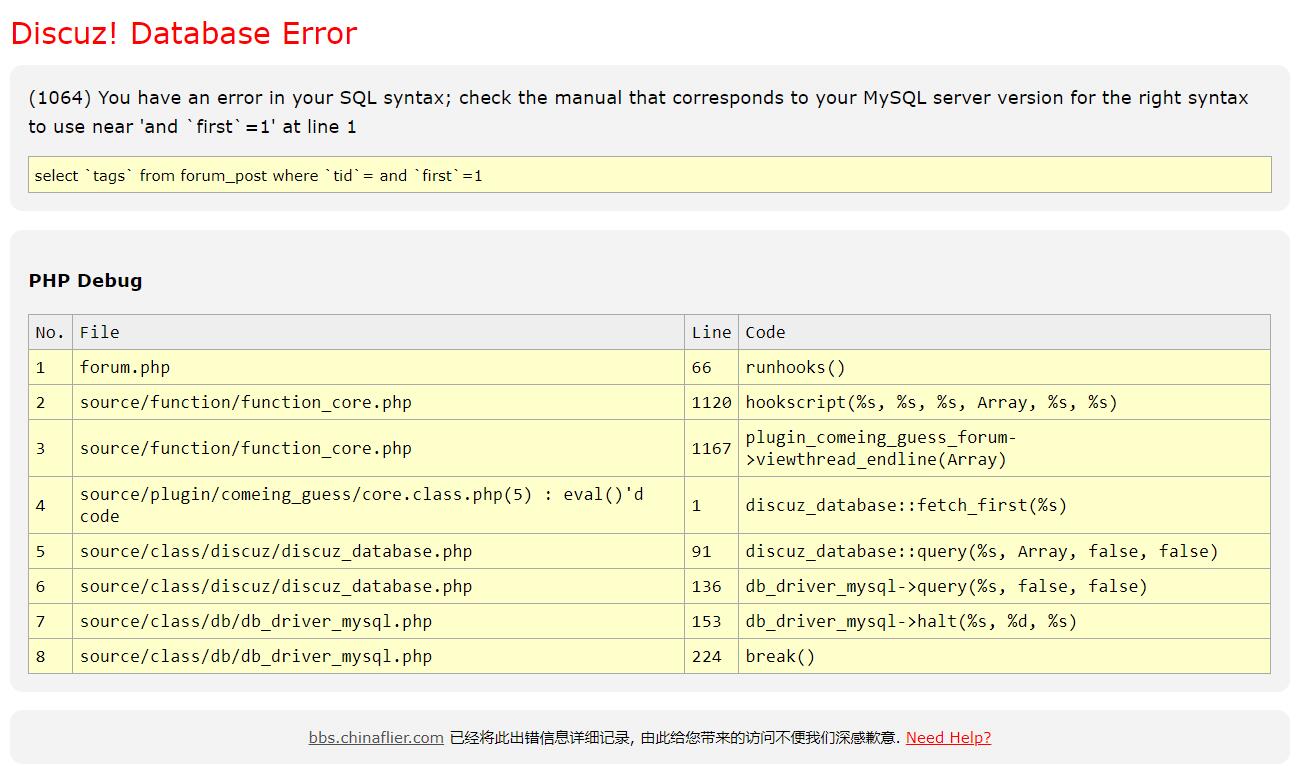This screenshot has width=1299, height=766.
Task: Click the File column header
Action: click(378, 332)
